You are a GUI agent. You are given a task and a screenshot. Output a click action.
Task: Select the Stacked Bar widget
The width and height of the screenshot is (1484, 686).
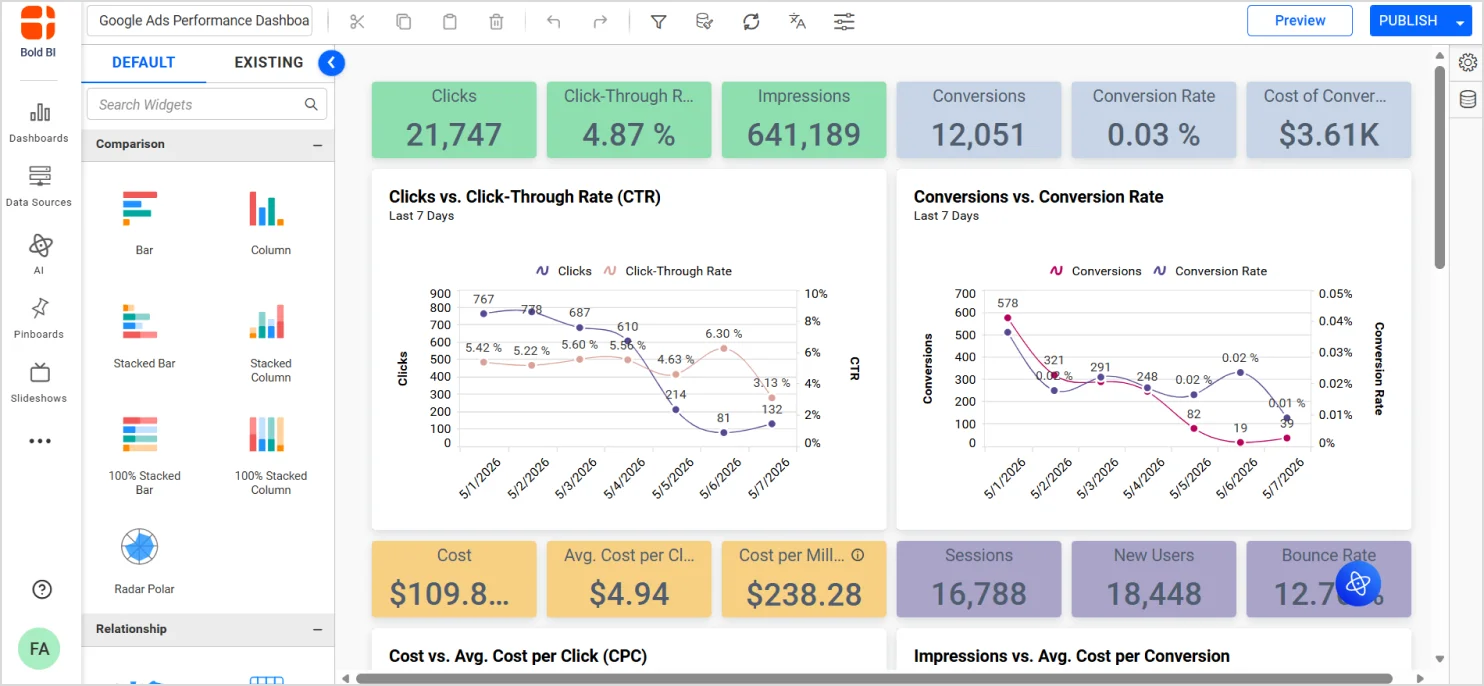[144, 335]
